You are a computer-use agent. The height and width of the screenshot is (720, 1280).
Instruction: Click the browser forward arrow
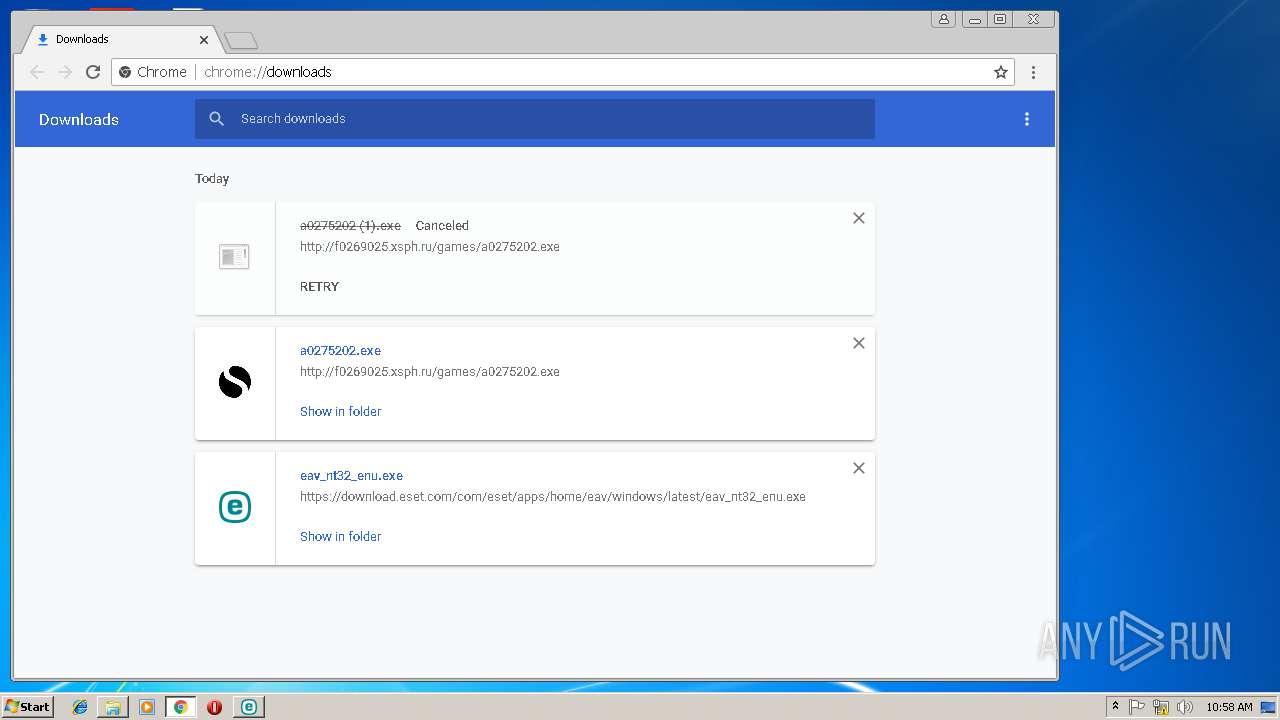click(65, 72)
